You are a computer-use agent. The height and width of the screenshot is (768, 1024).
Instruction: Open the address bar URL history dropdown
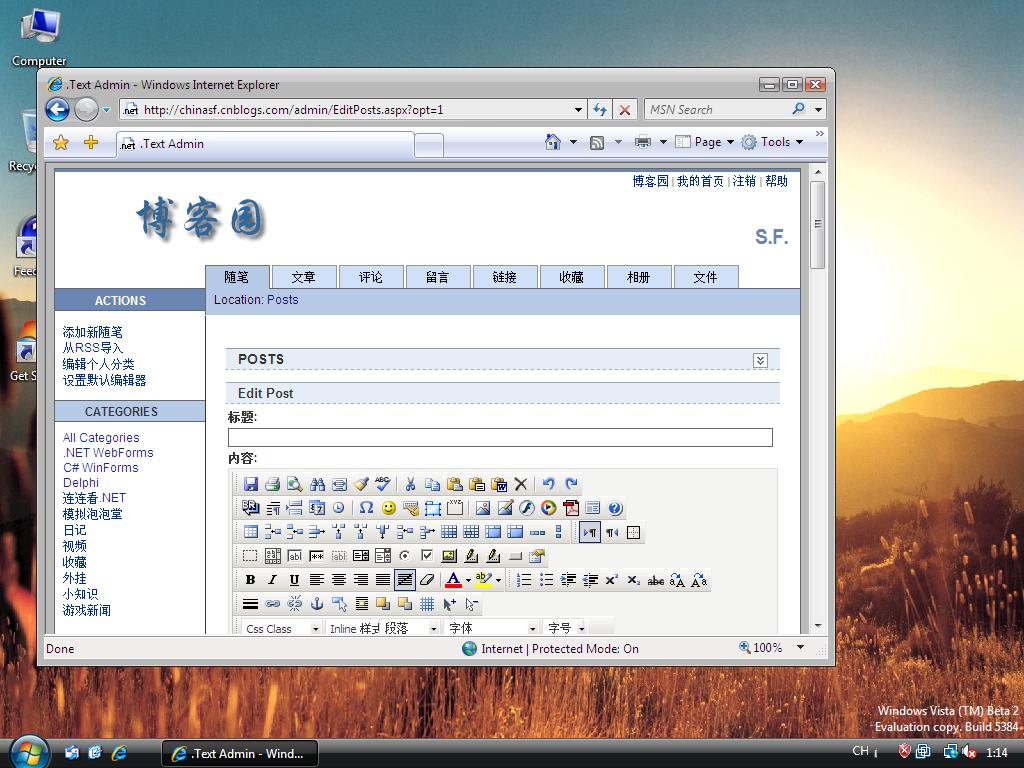click(x=578, y=110)
